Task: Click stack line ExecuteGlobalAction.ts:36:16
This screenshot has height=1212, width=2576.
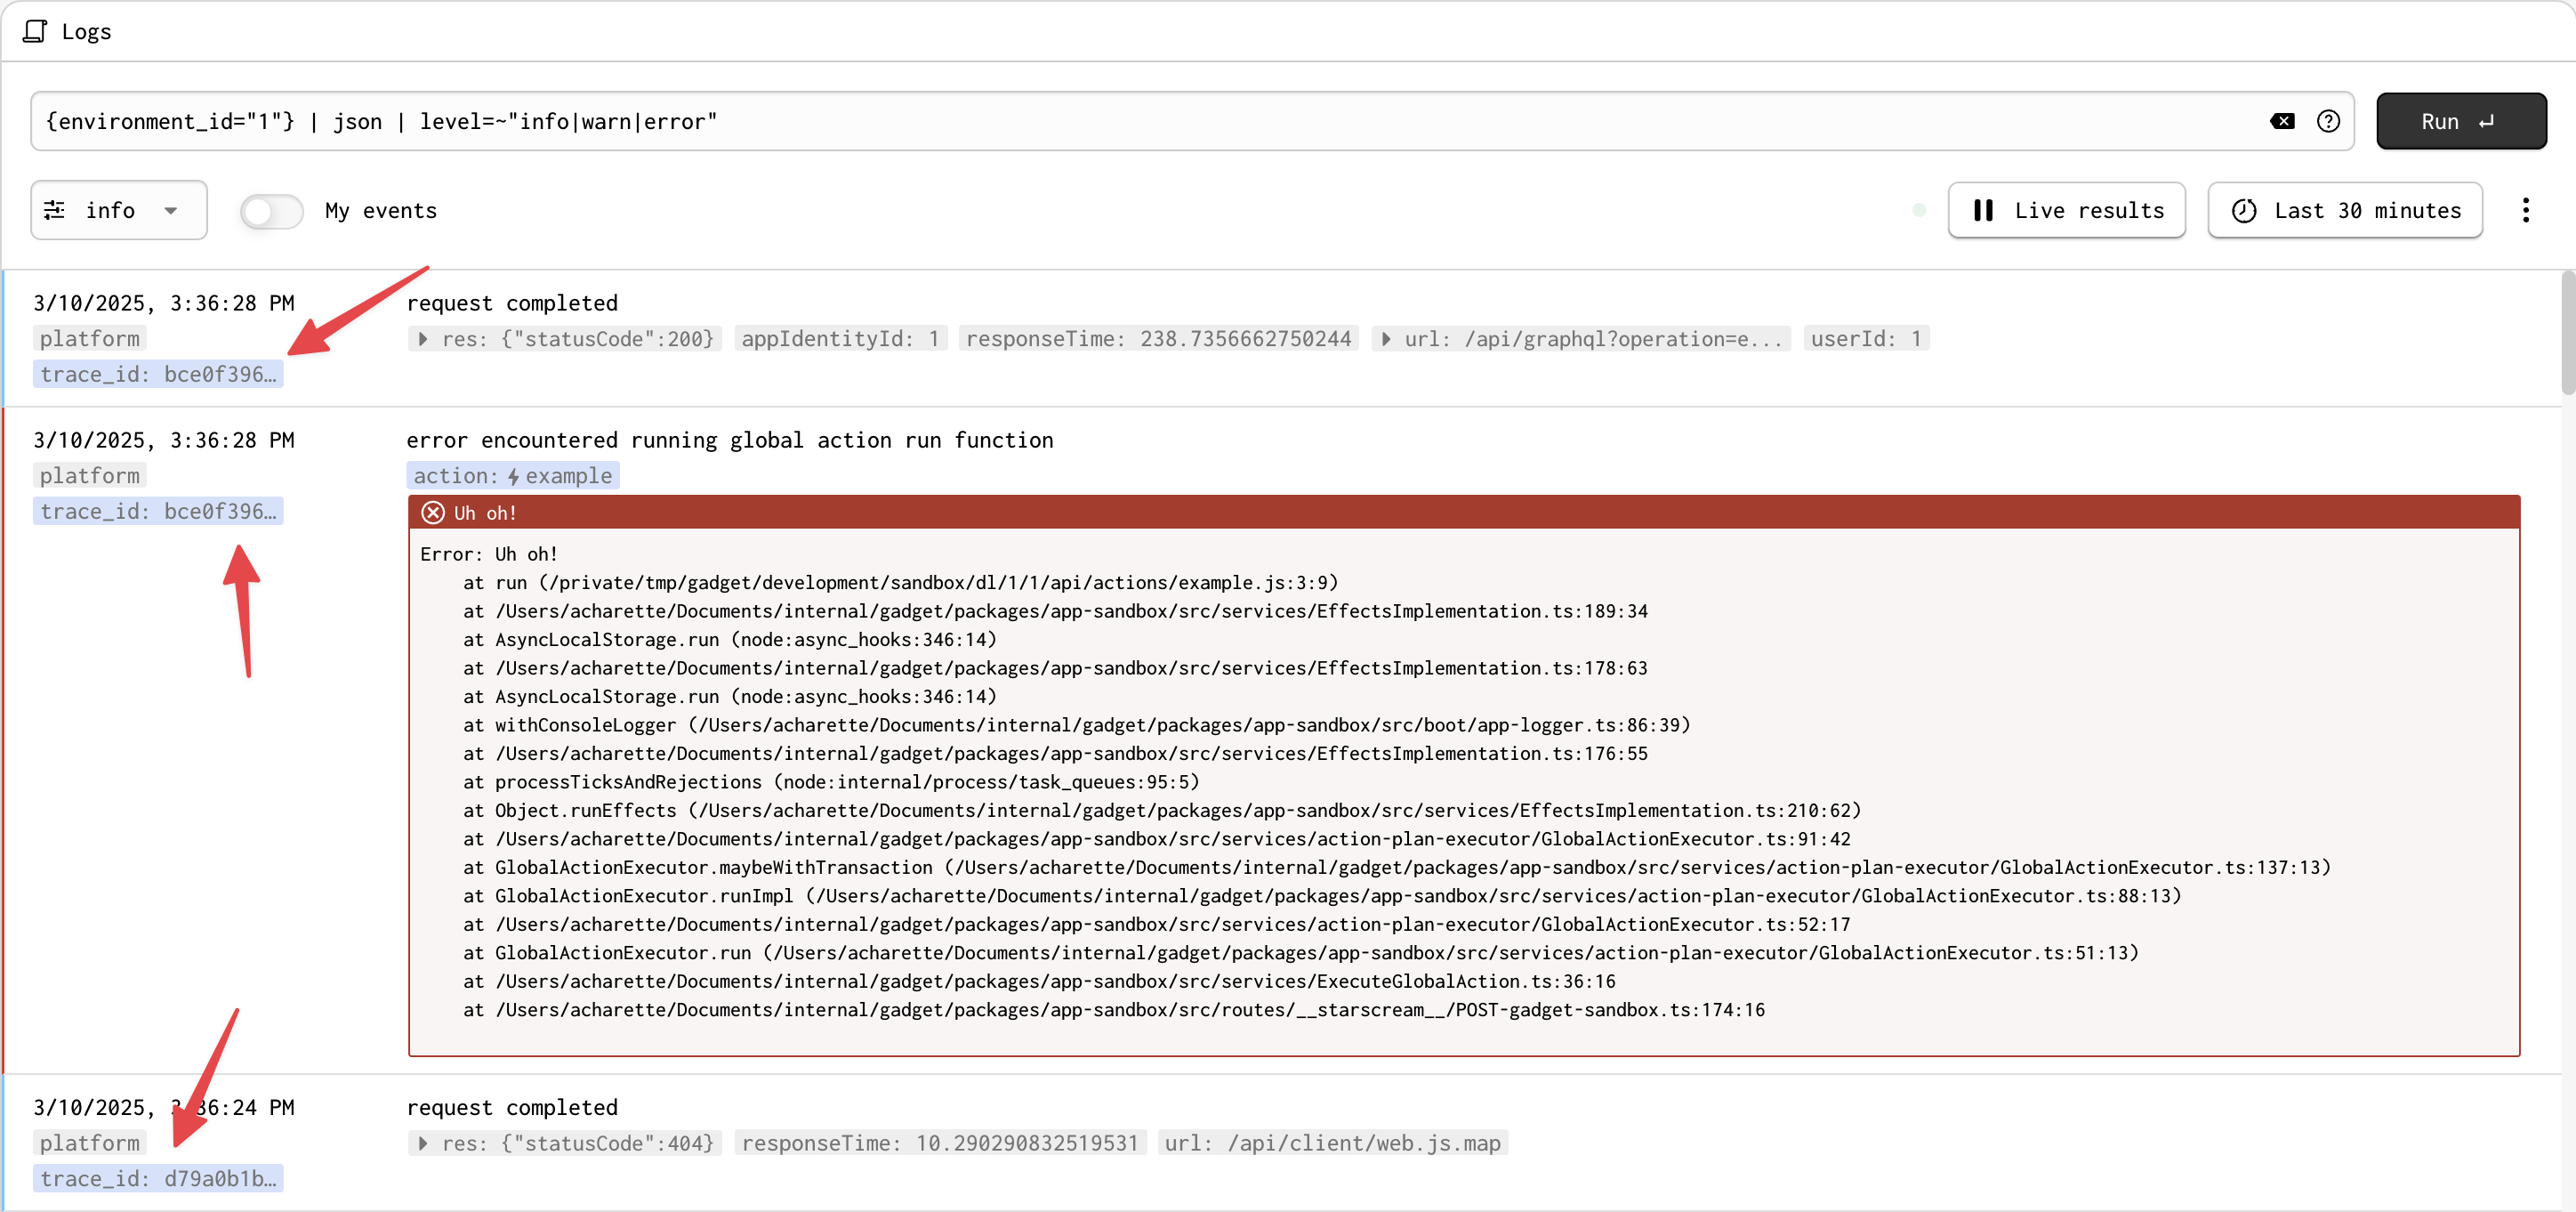Action: coord(1039,981)
